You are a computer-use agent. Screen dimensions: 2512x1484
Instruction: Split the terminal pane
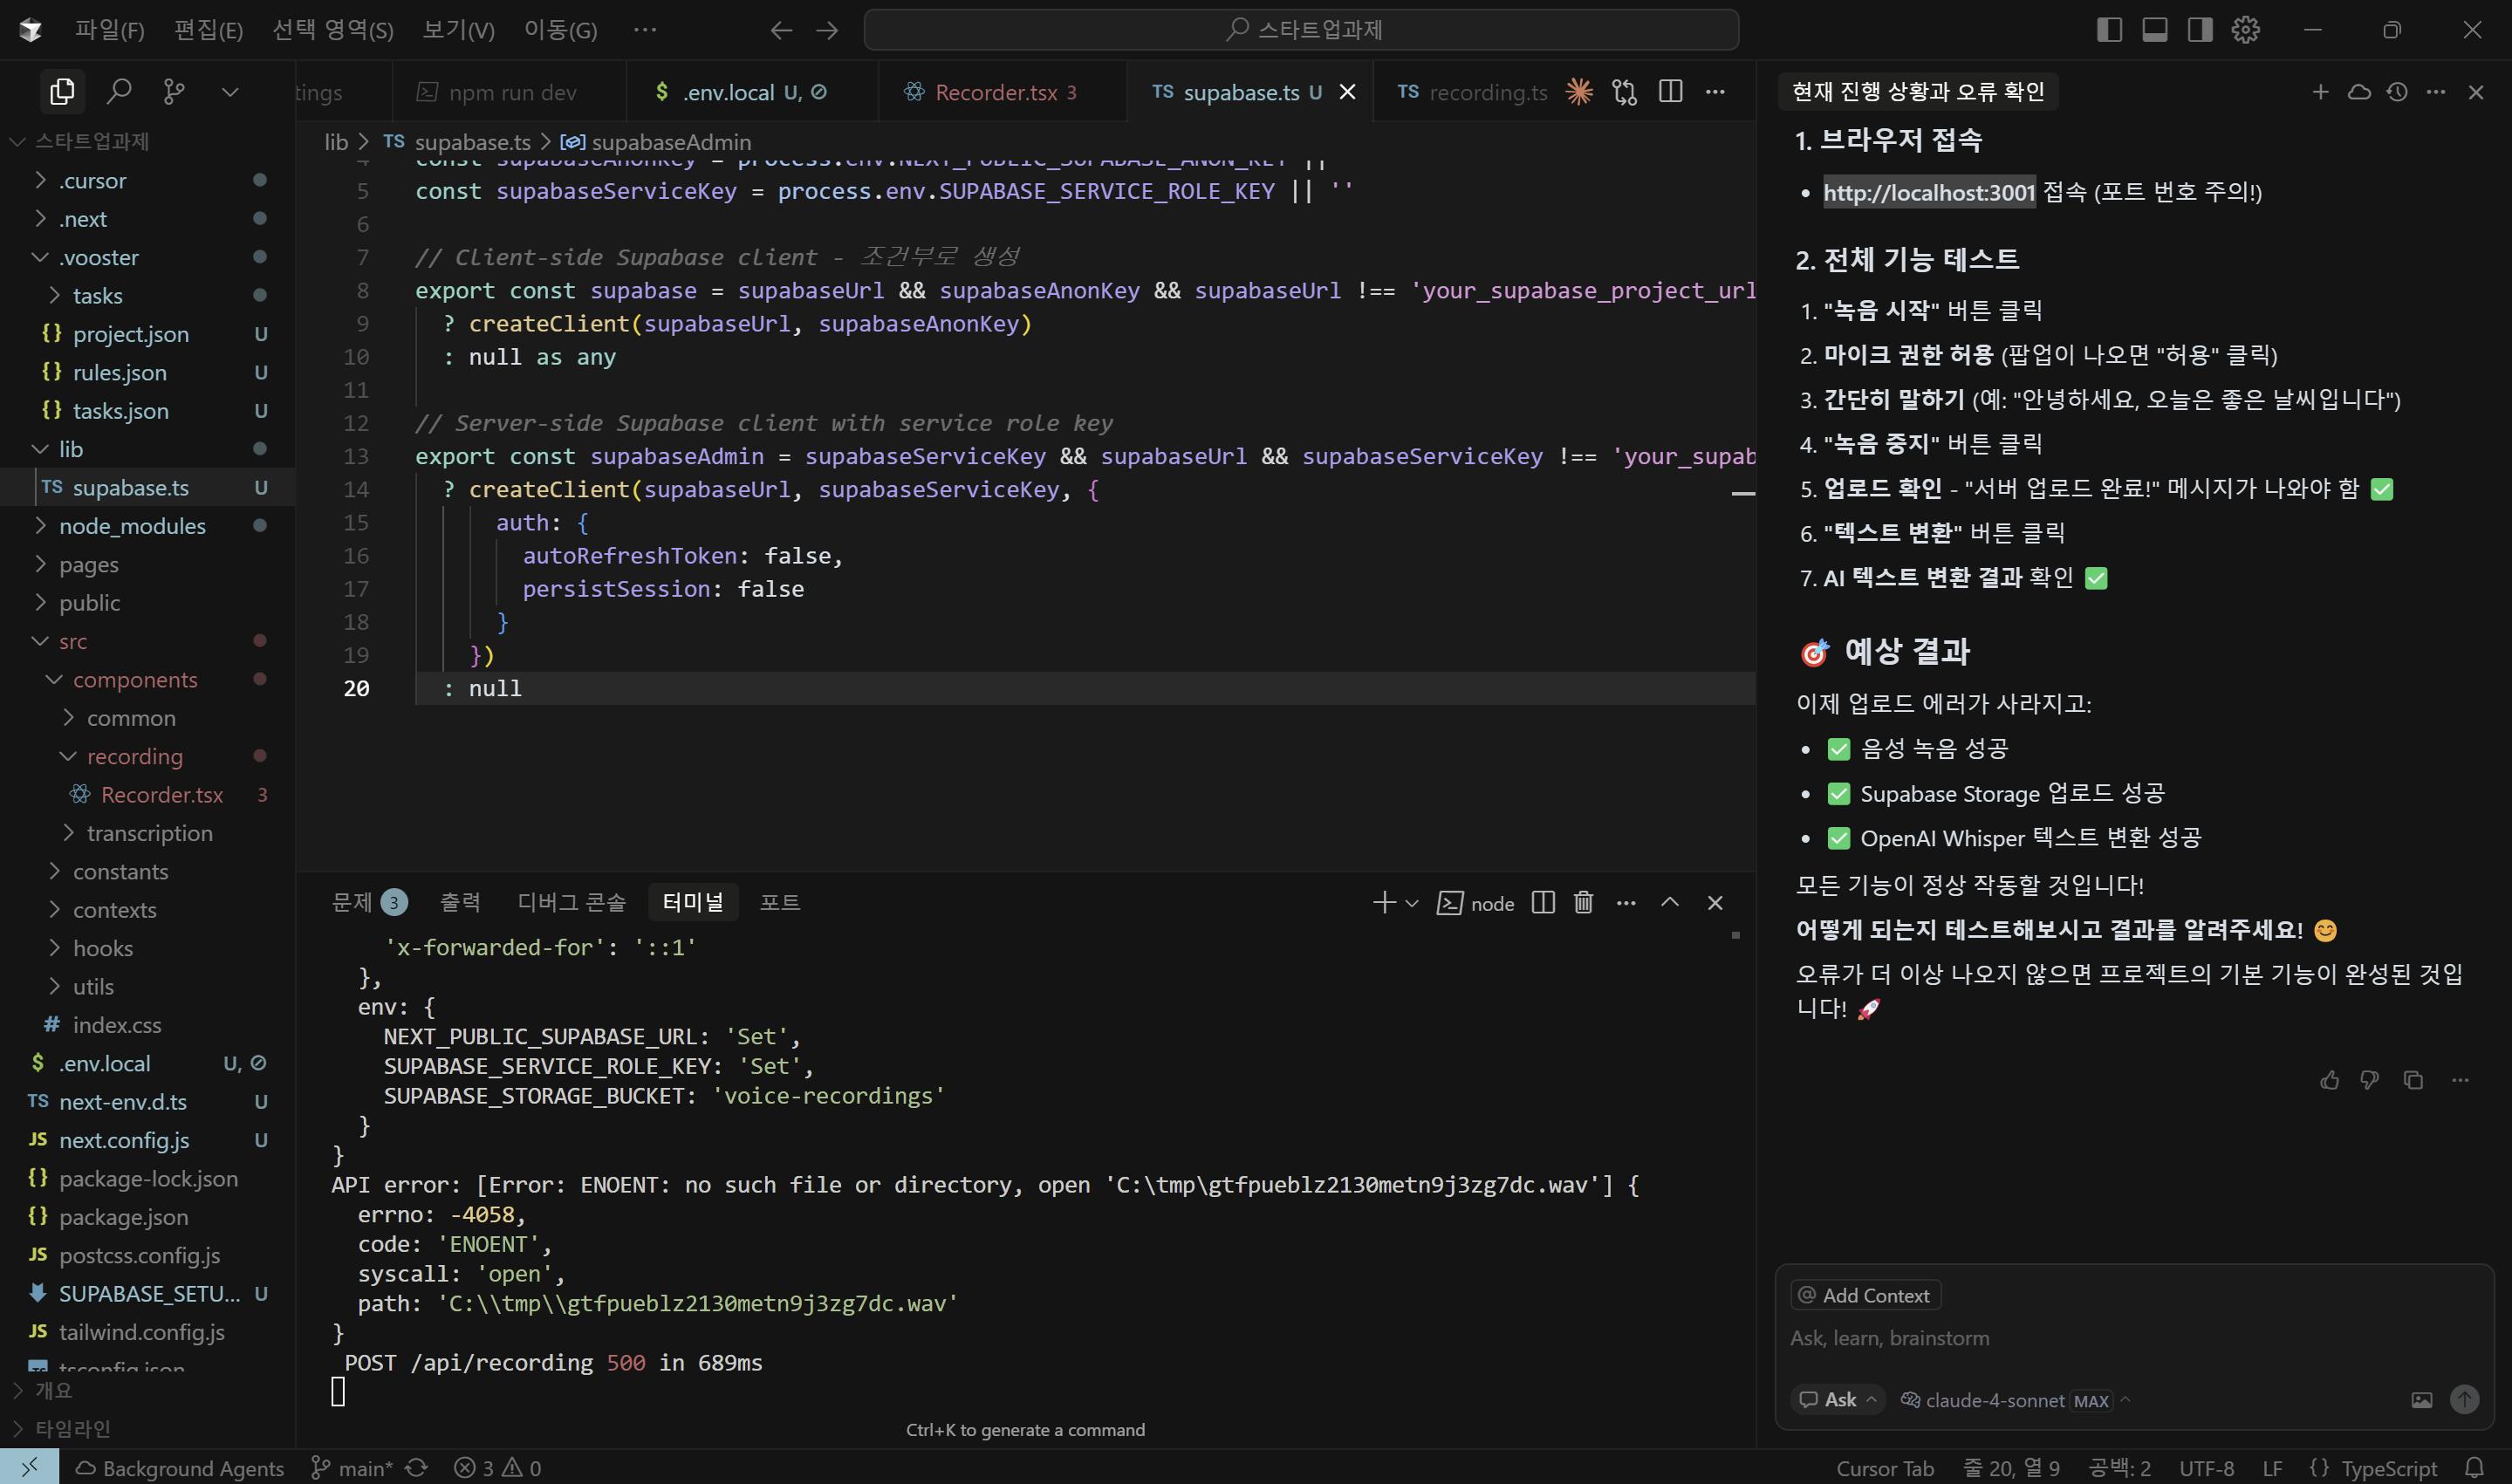1543,903
